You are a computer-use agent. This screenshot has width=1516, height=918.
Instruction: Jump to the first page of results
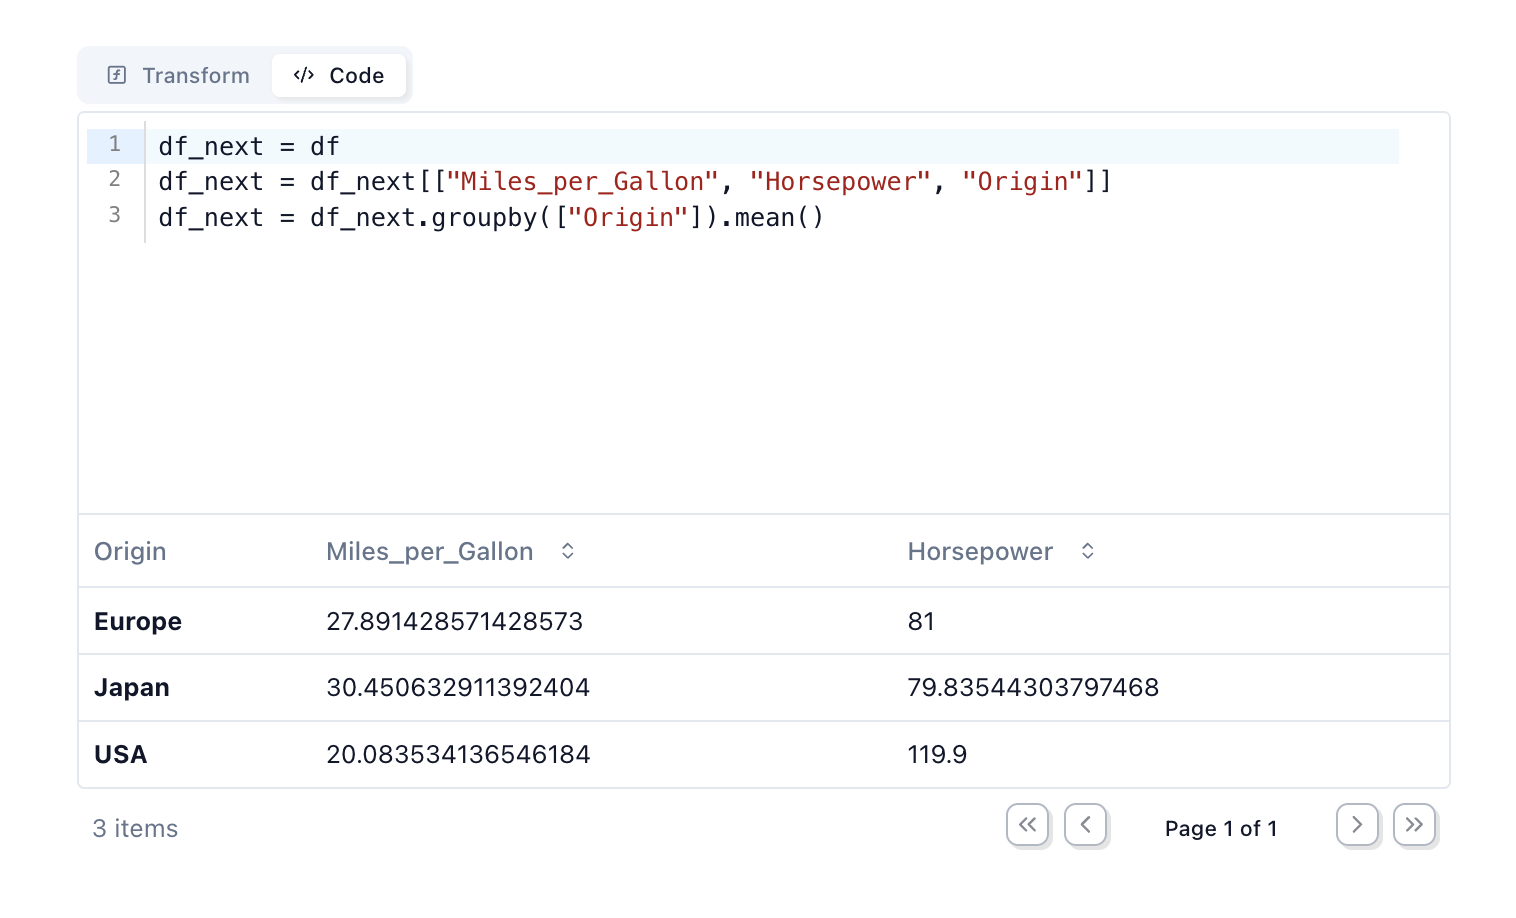coord(1027,825)
